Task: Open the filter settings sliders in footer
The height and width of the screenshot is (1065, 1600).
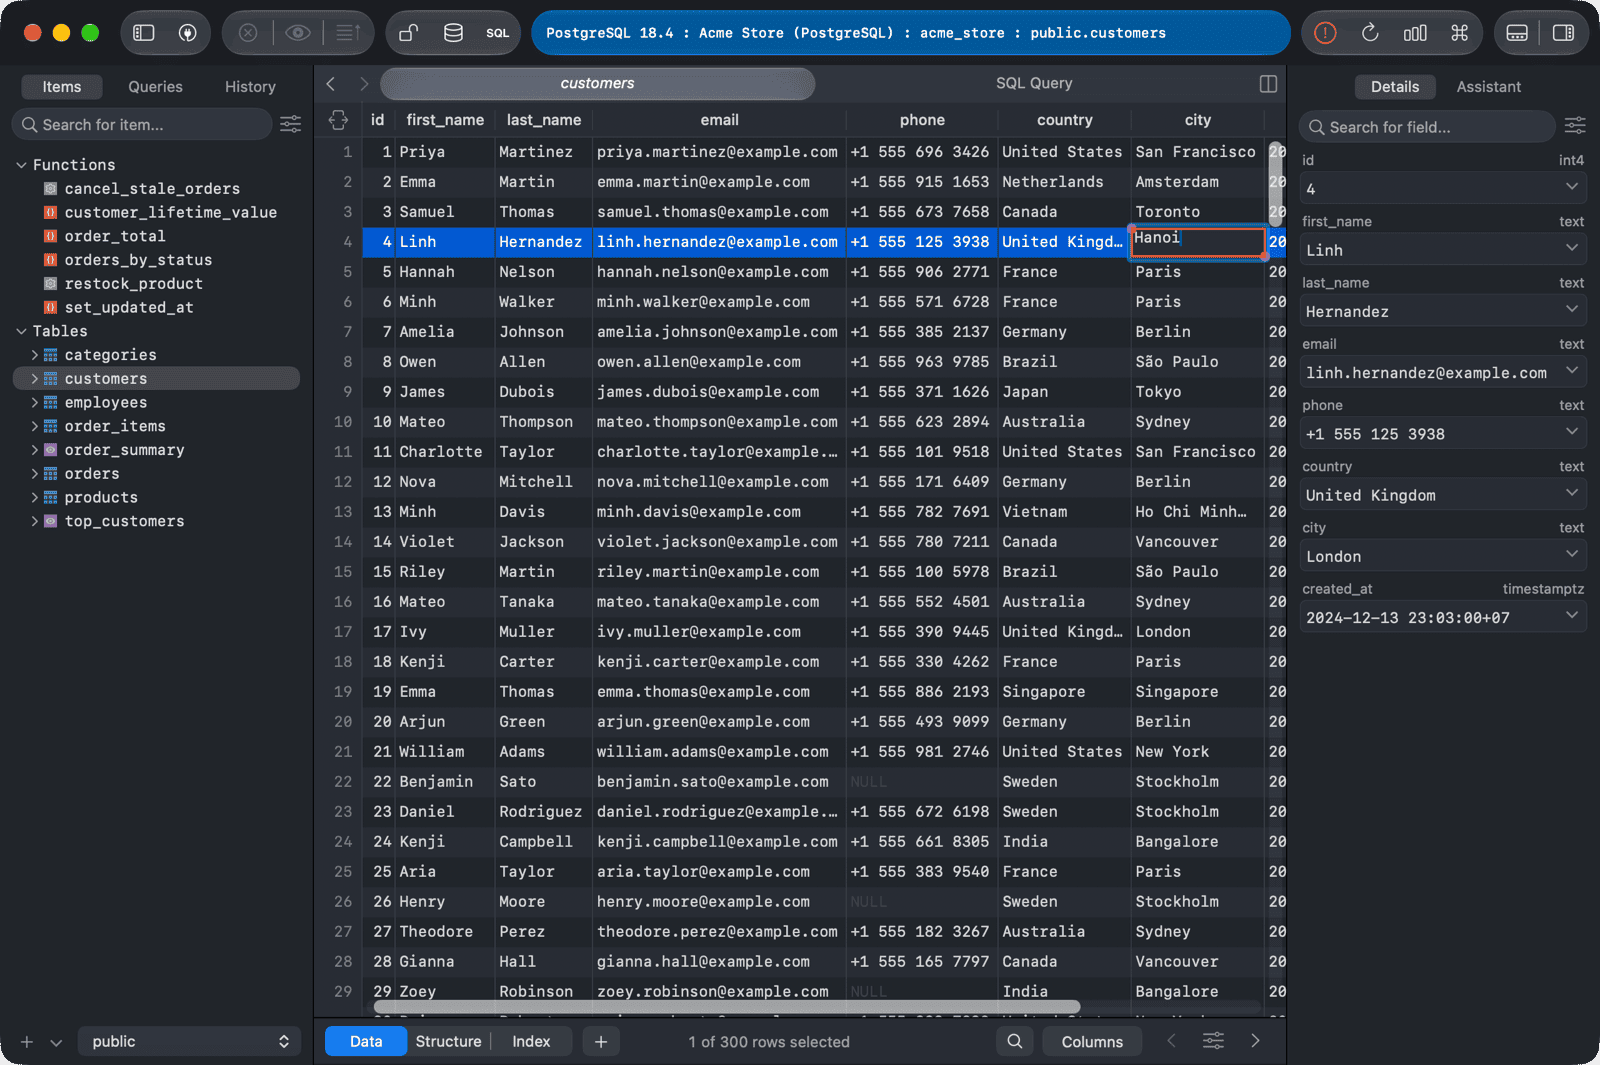Action: click(x=1213, y=1041)
